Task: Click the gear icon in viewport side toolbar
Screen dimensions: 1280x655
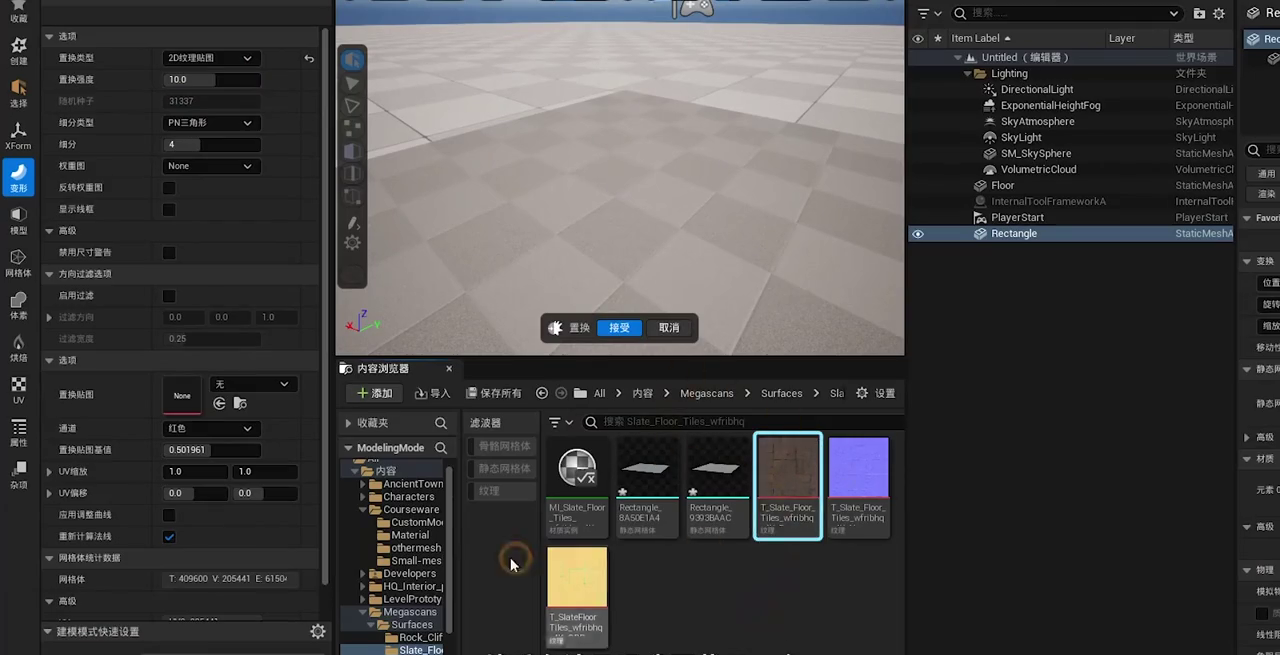Action: point(352,243)
